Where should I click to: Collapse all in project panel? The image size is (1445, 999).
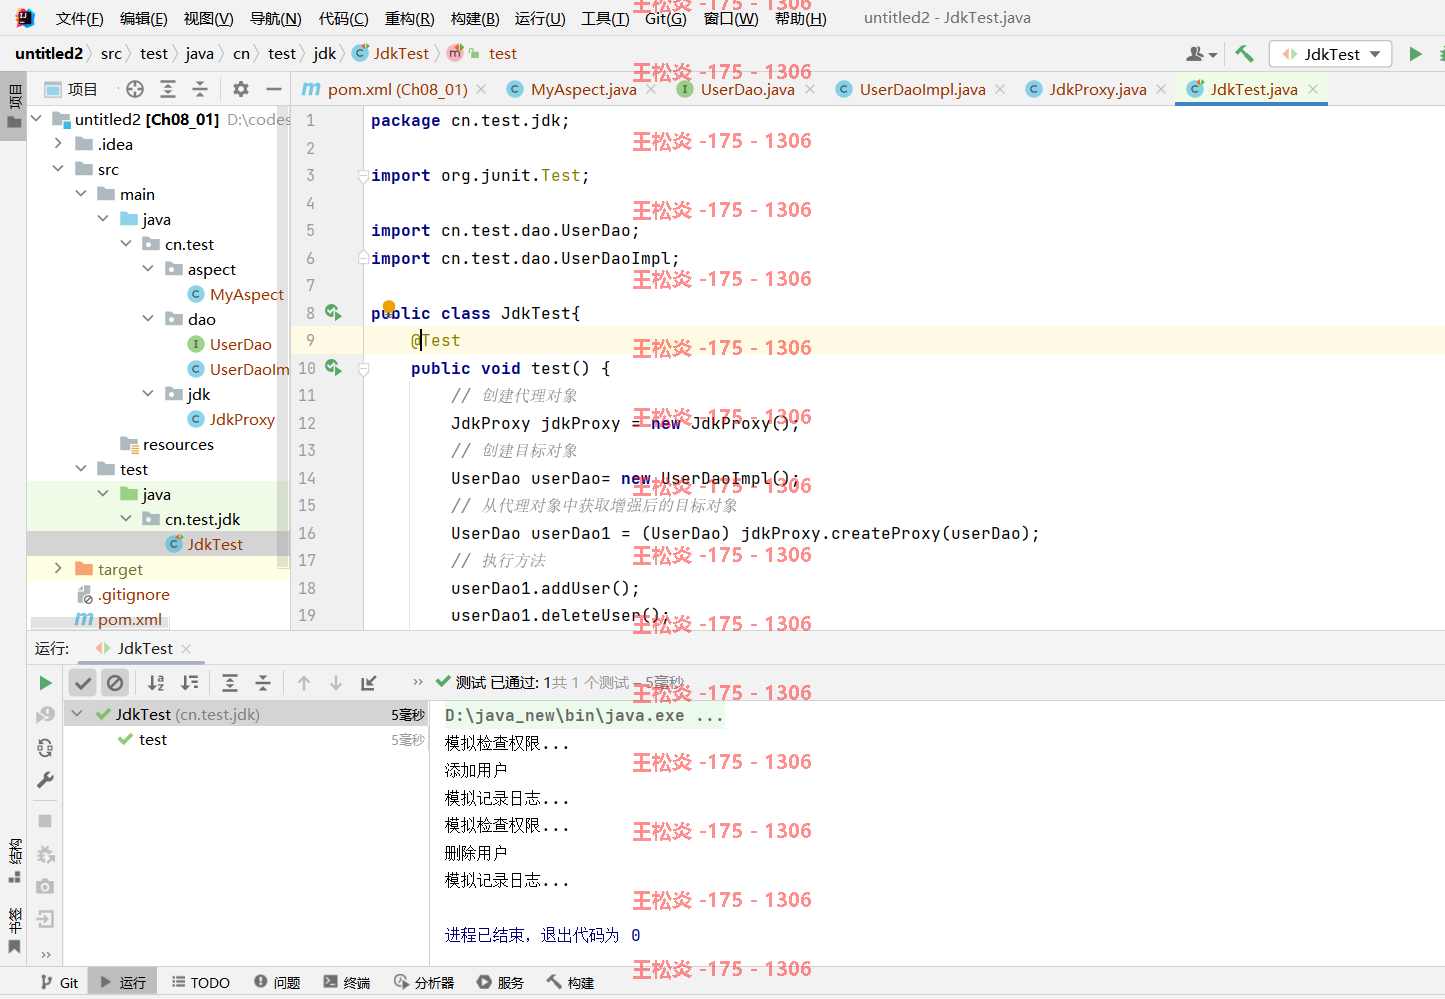pyautogui.click(x=200, y=89)
